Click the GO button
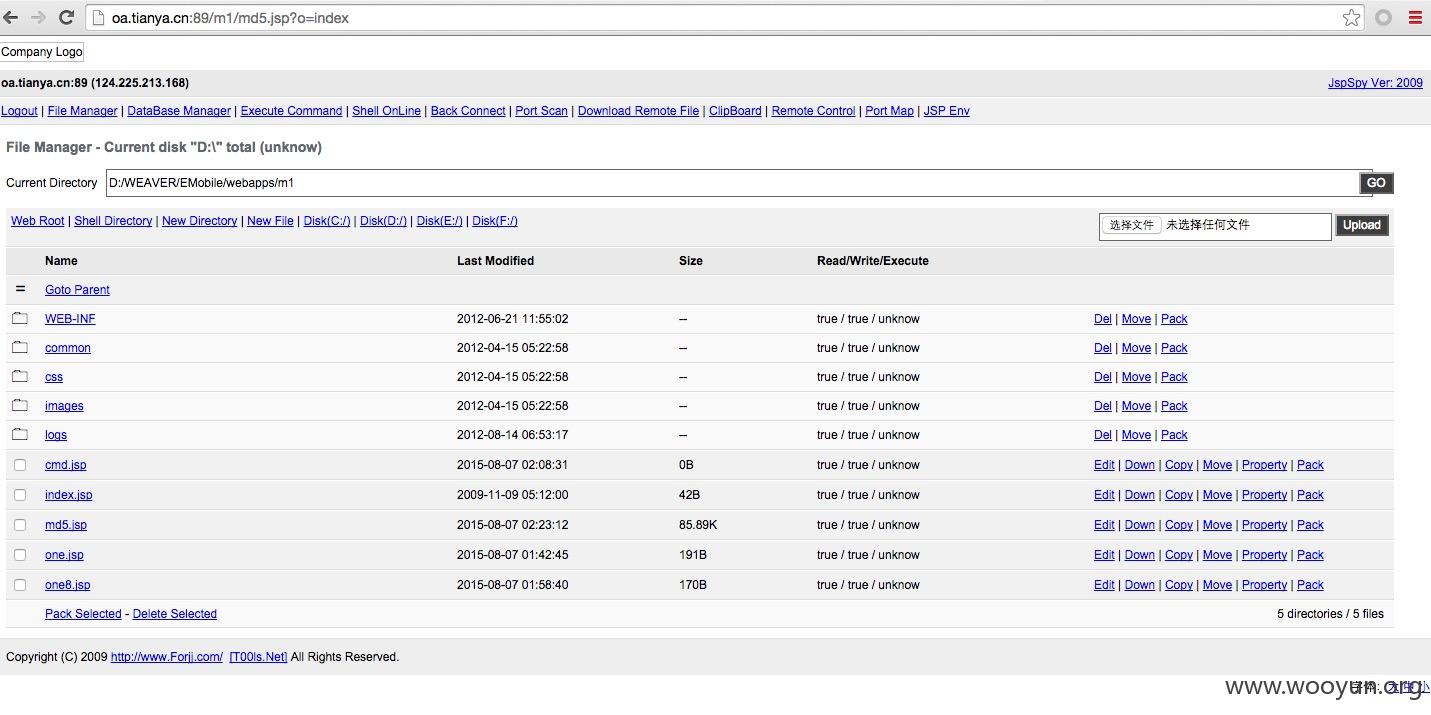This screenshot has width=1431, height=715. coord(1376,183)
